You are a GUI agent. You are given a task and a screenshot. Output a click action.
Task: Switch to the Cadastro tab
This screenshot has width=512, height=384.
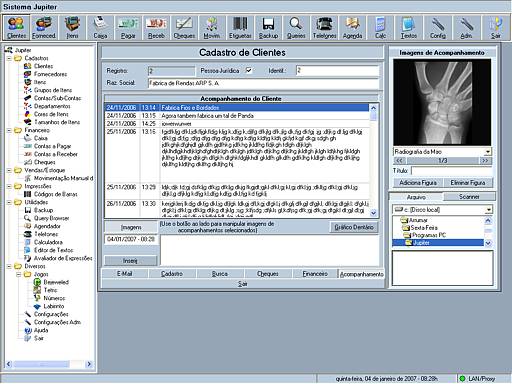click(x=172, y=274)
